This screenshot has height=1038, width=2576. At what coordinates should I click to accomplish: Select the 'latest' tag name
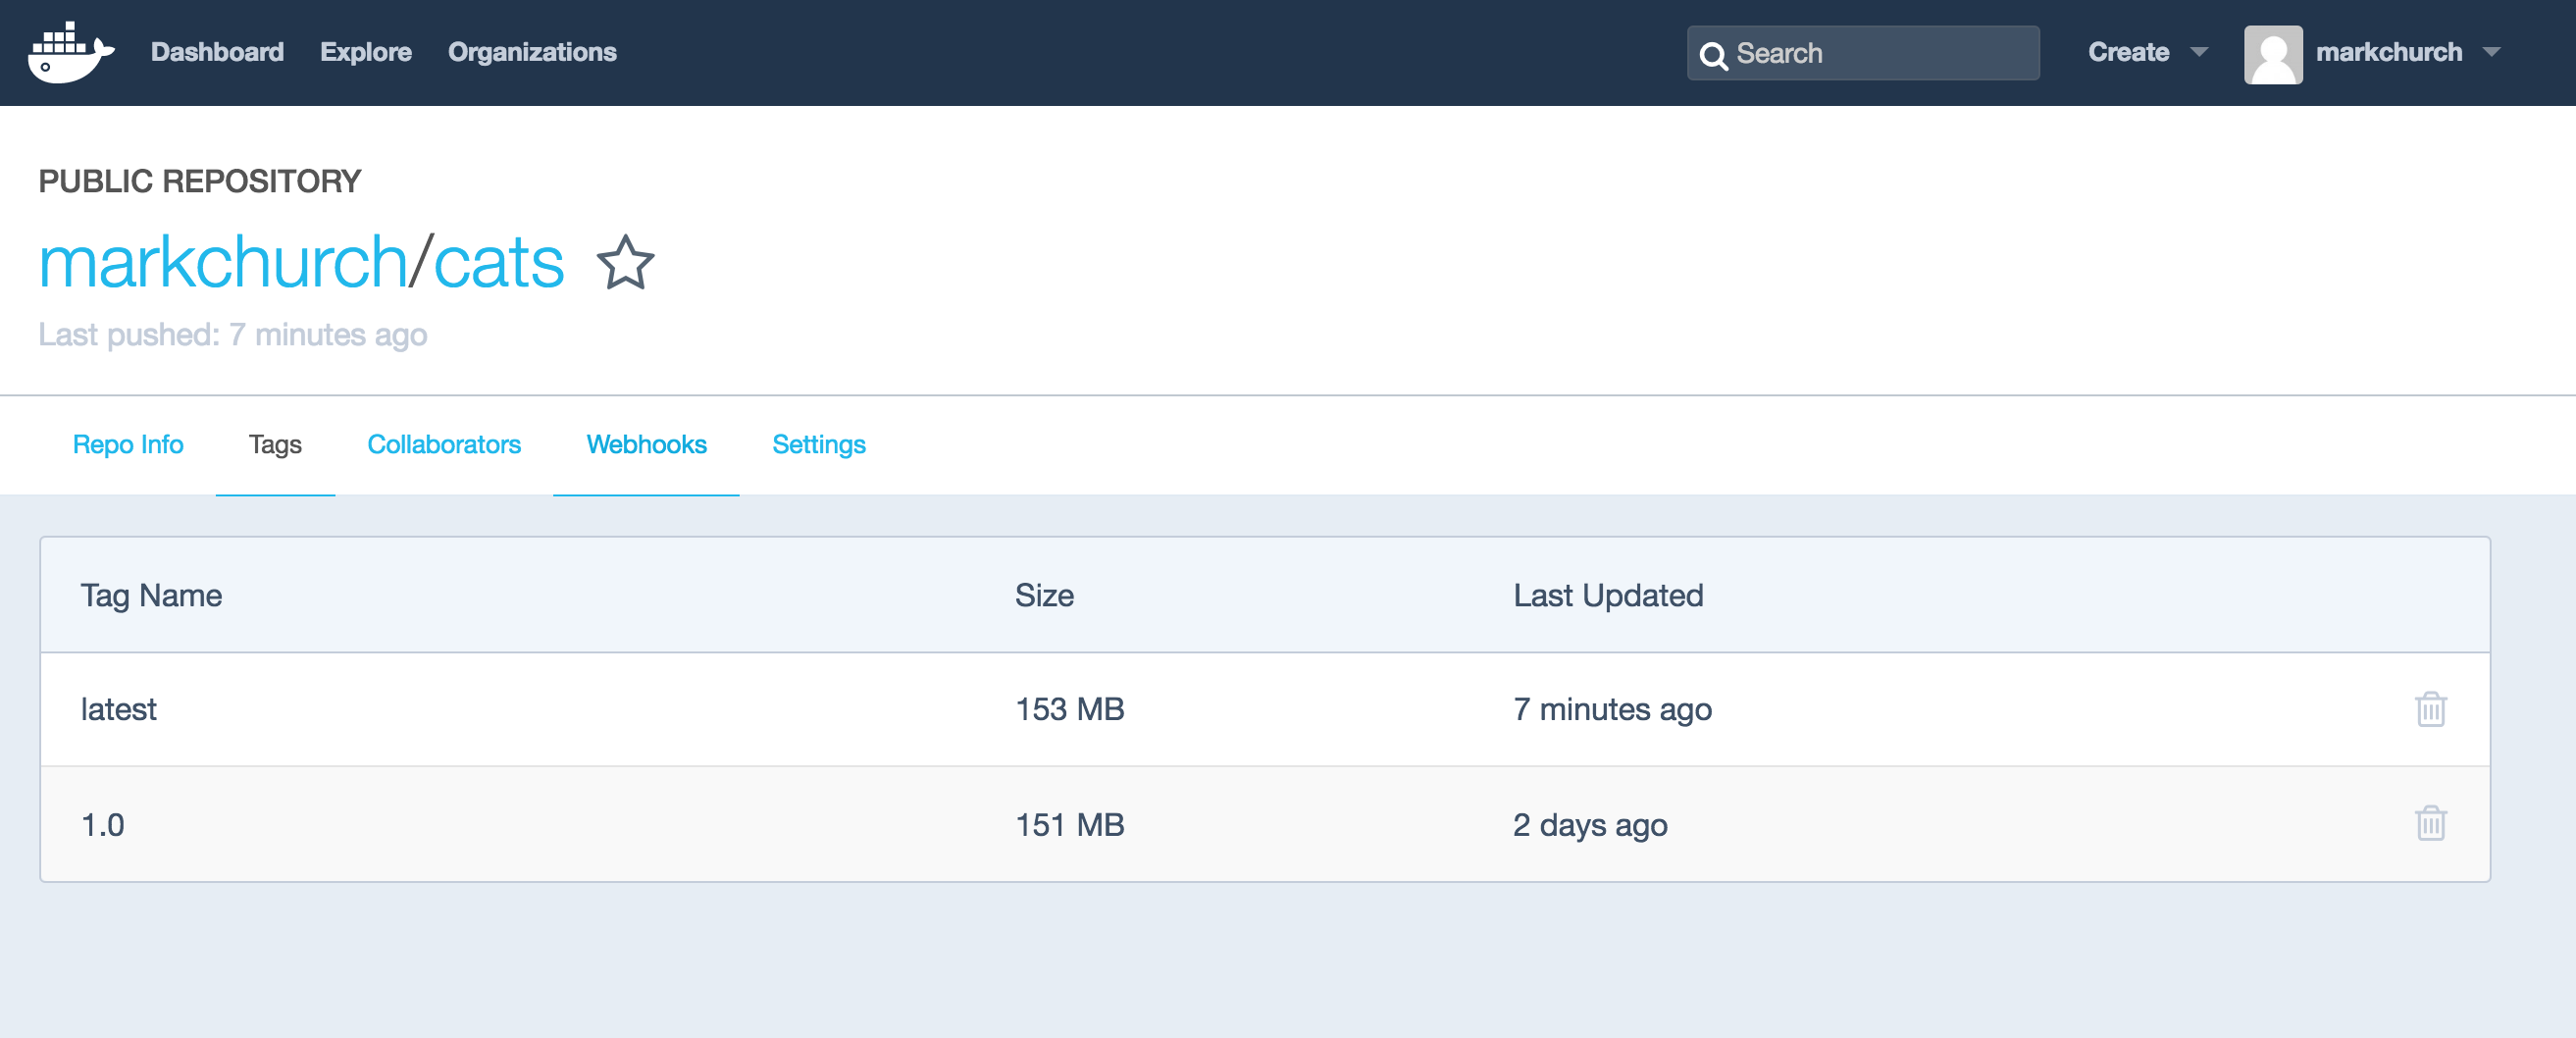tap(118, 709)
